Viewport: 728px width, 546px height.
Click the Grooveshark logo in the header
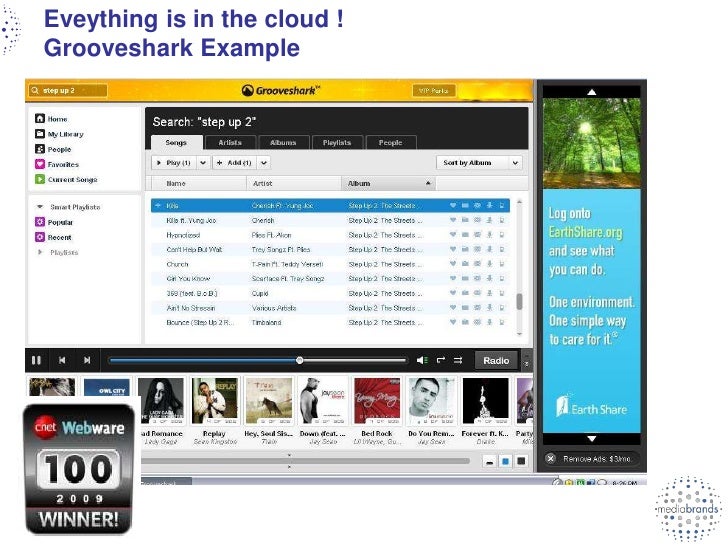point(280,91)
